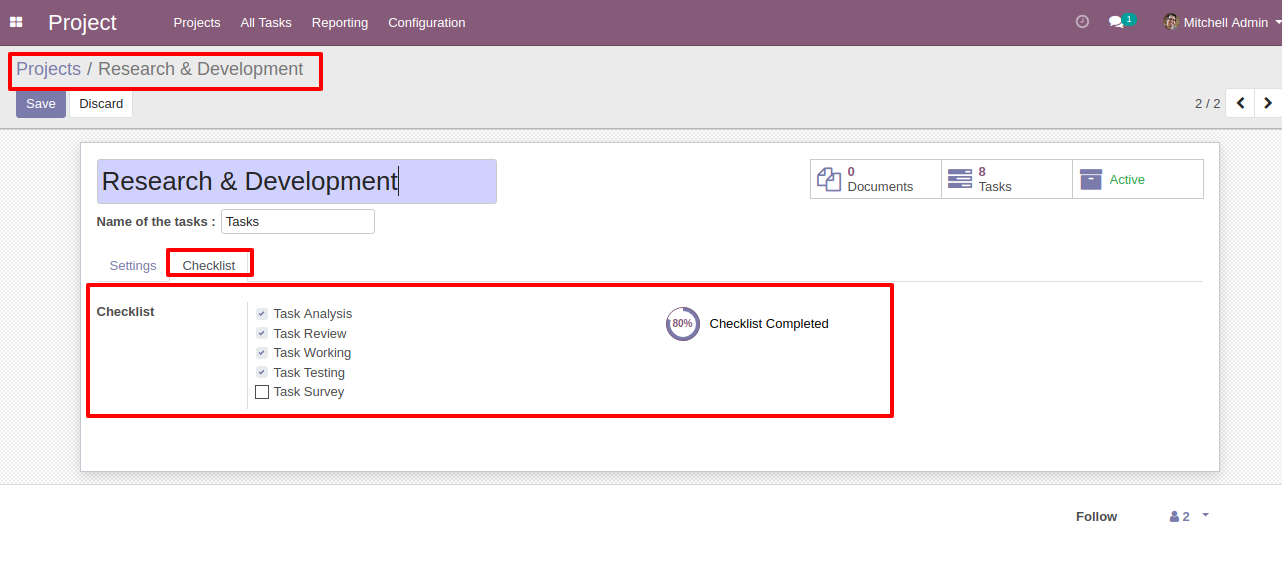Click the 80% checklist progress circle
Screen dimensions: 1282x572
point(683,324)
